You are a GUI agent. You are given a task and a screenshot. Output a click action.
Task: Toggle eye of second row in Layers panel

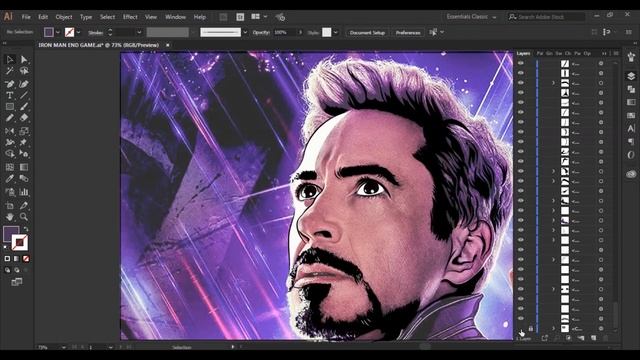tap(521, 73)
